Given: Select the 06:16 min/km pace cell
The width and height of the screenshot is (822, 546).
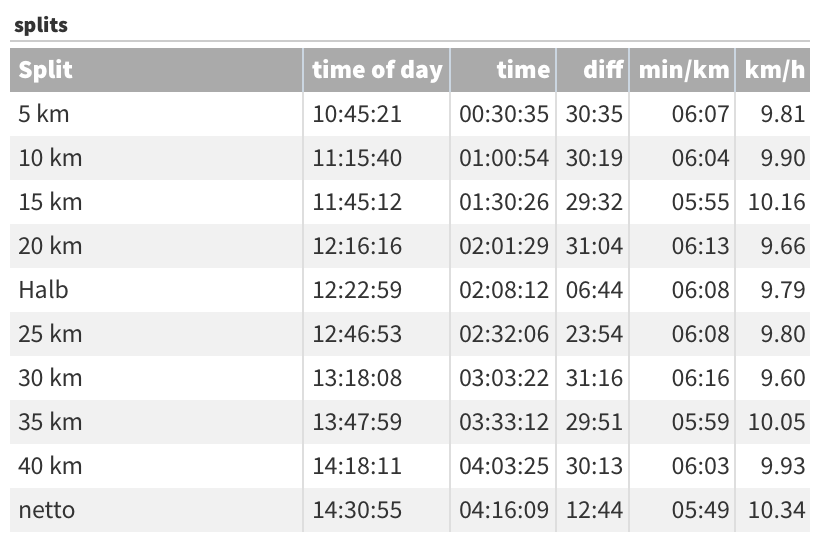Looking at the screenshot, I should (x=700, y=378).
